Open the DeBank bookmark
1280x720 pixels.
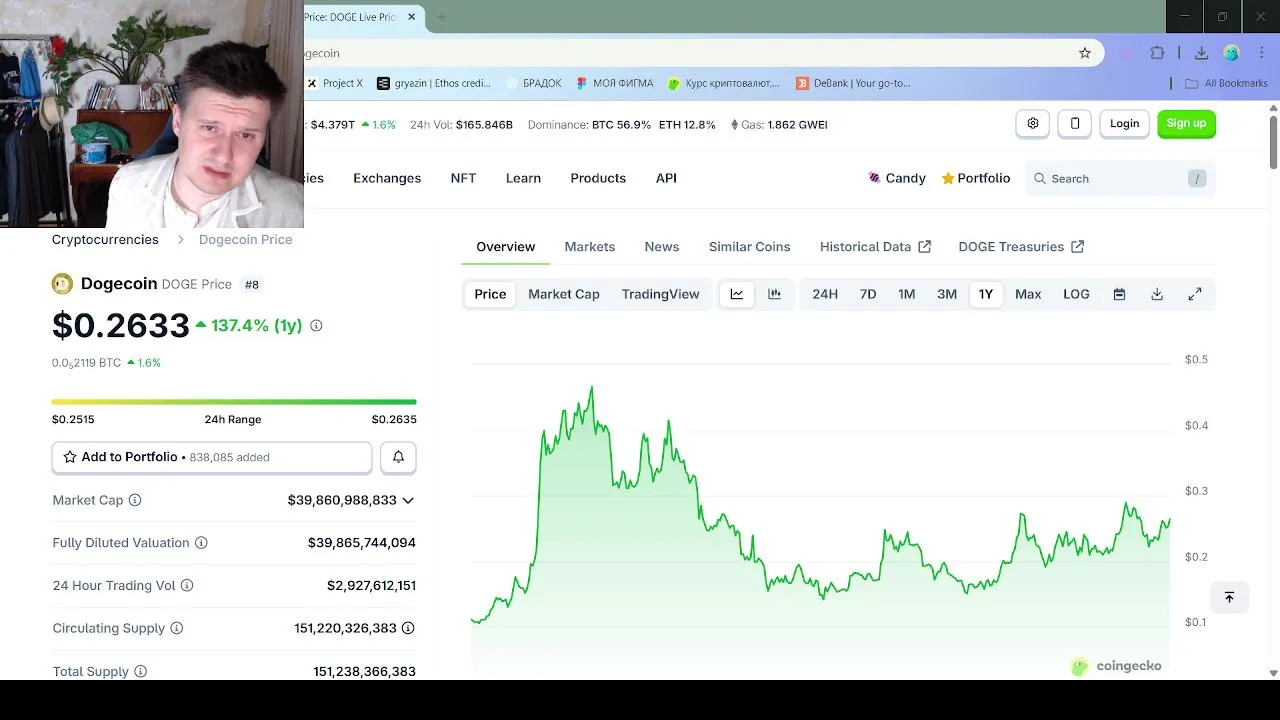coord(853,83)
